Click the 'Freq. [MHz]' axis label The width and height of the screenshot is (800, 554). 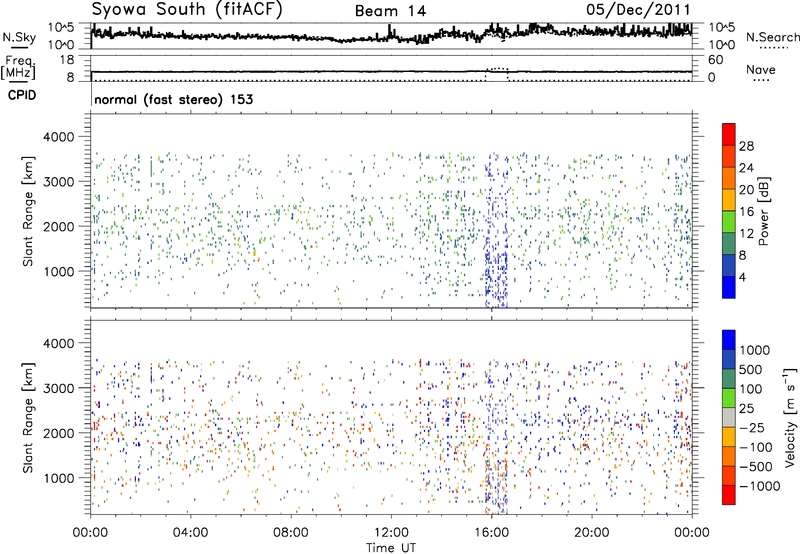point(19,67)
